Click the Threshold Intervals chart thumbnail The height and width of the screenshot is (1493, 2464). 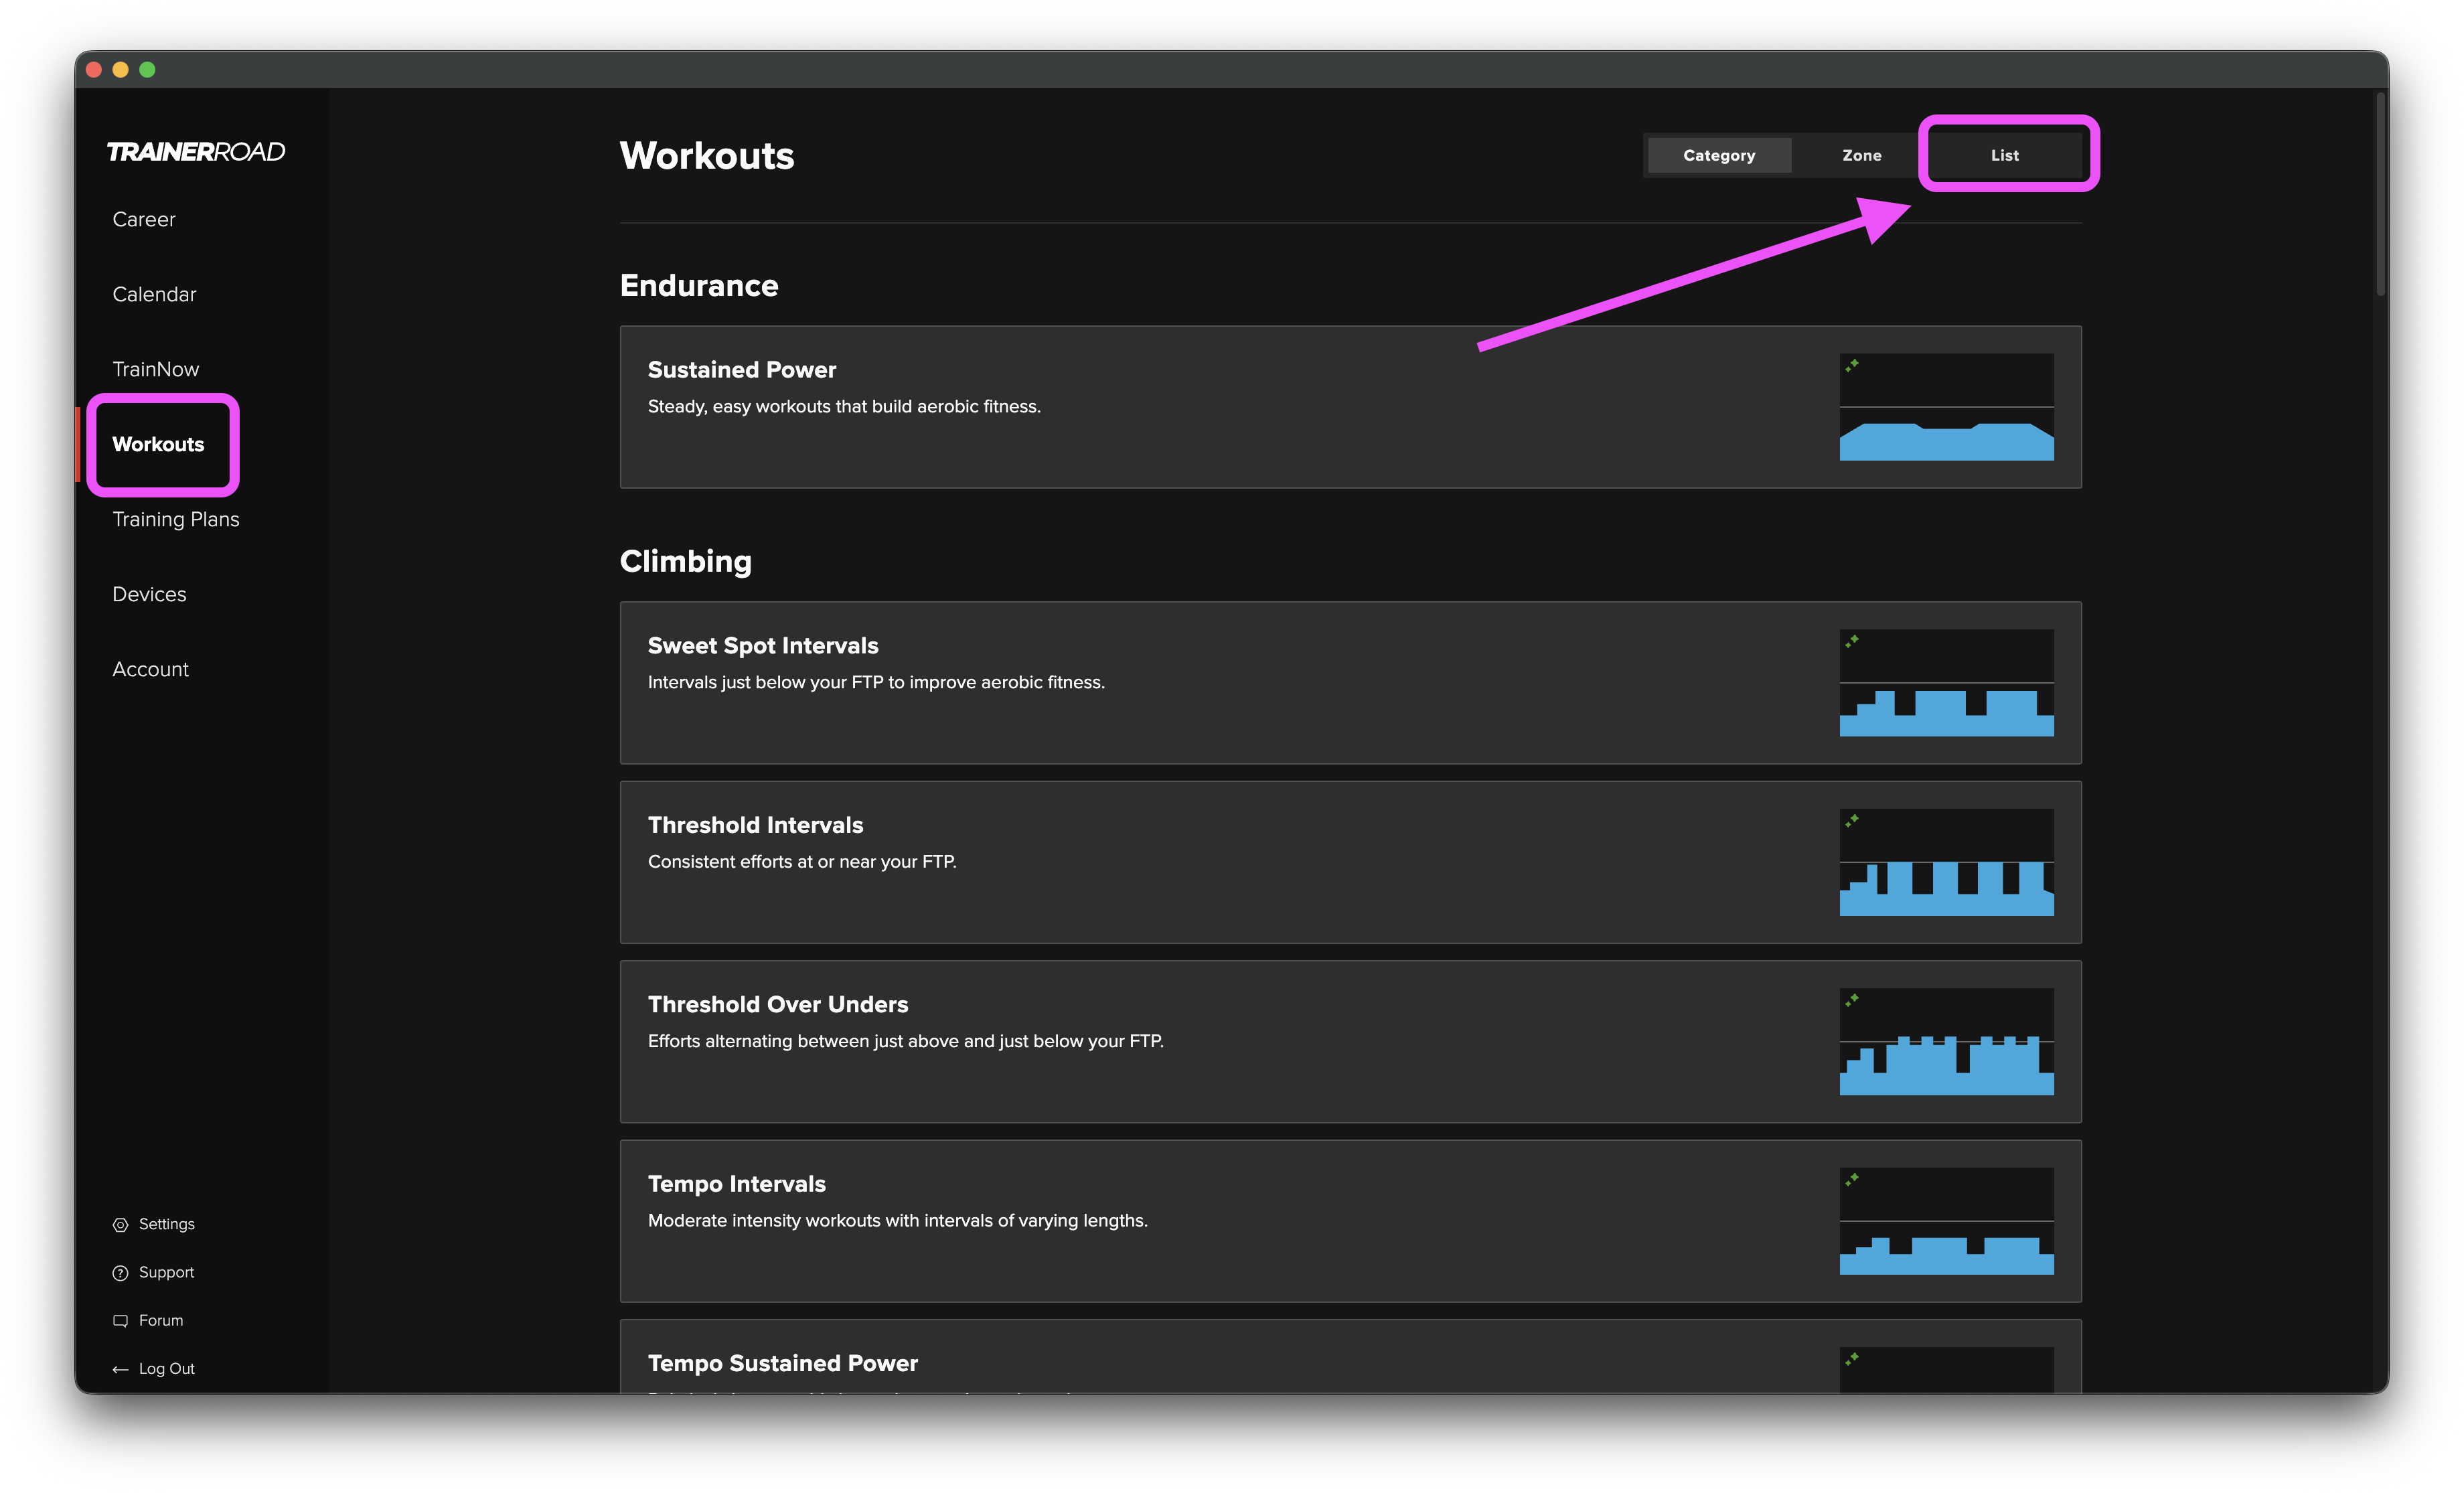pyautogui.click(x=1946, y=862)
